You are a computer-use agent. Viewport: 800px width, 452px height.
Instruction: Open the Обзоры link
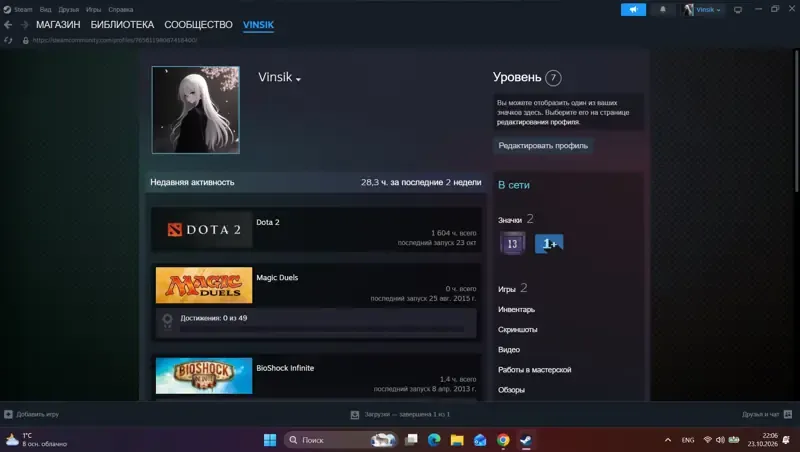point(511,389)
